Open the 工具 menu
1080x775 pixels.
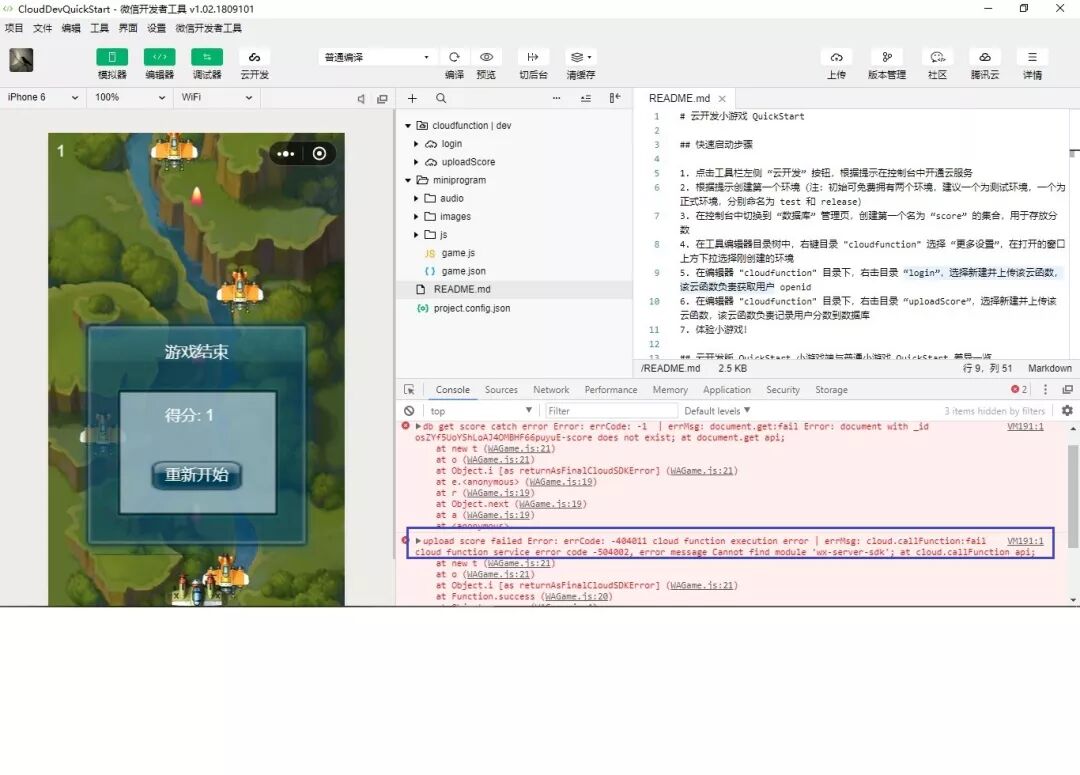pyautogui.click(x=99, y=28)
